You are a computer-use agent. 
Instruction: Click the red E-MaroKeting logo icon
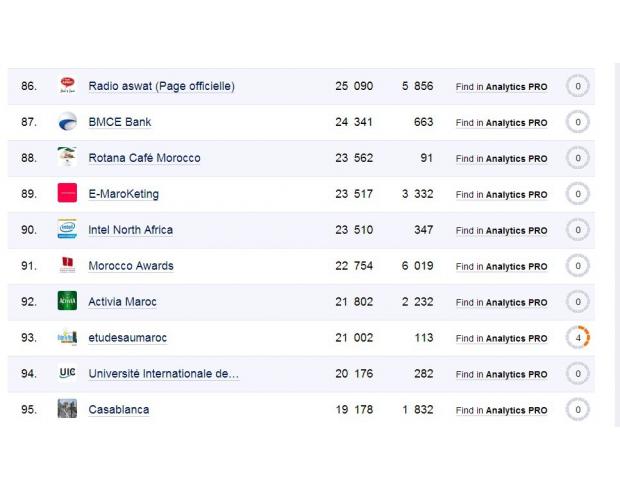point(67,193)
